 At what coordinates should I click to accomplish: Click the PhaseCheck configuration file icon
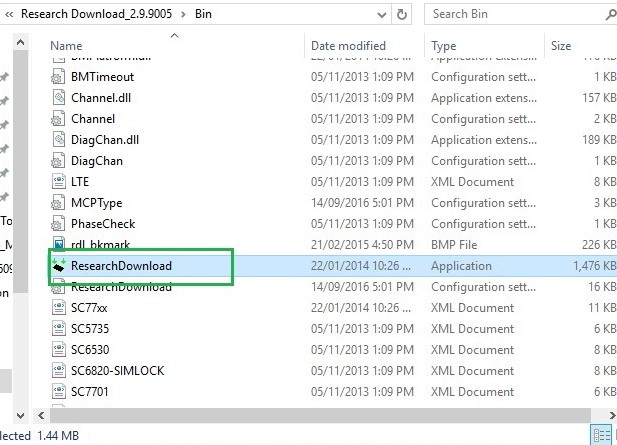tap(59, 223)
